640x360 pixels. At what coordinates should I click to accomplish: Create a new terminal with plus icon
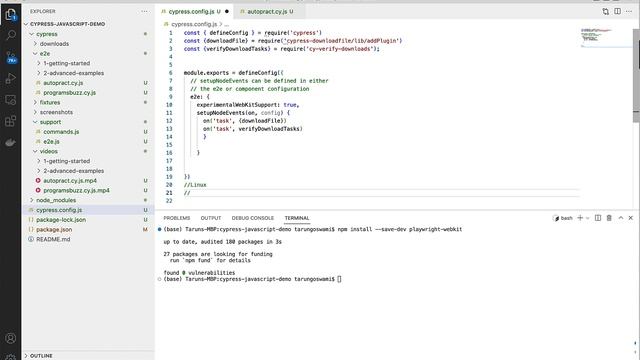click(580, 218)
